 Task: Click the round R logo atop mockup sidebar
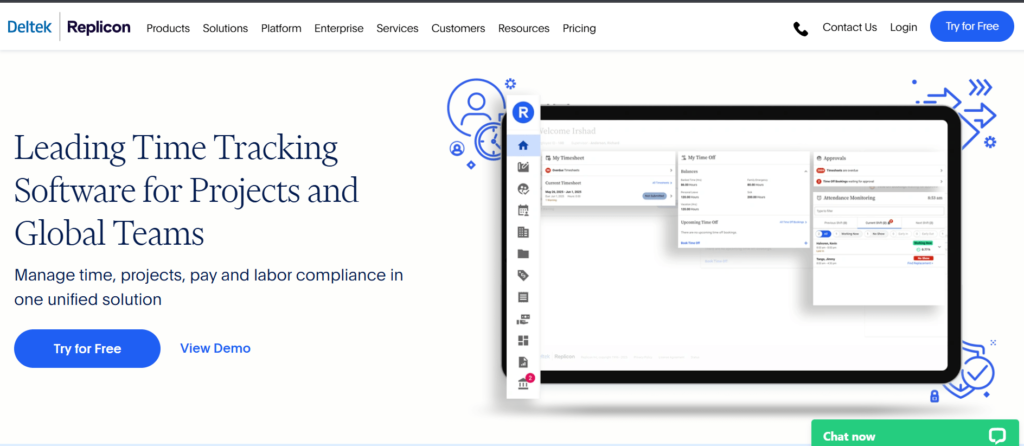pyautogui.click(x=522, y=112)
